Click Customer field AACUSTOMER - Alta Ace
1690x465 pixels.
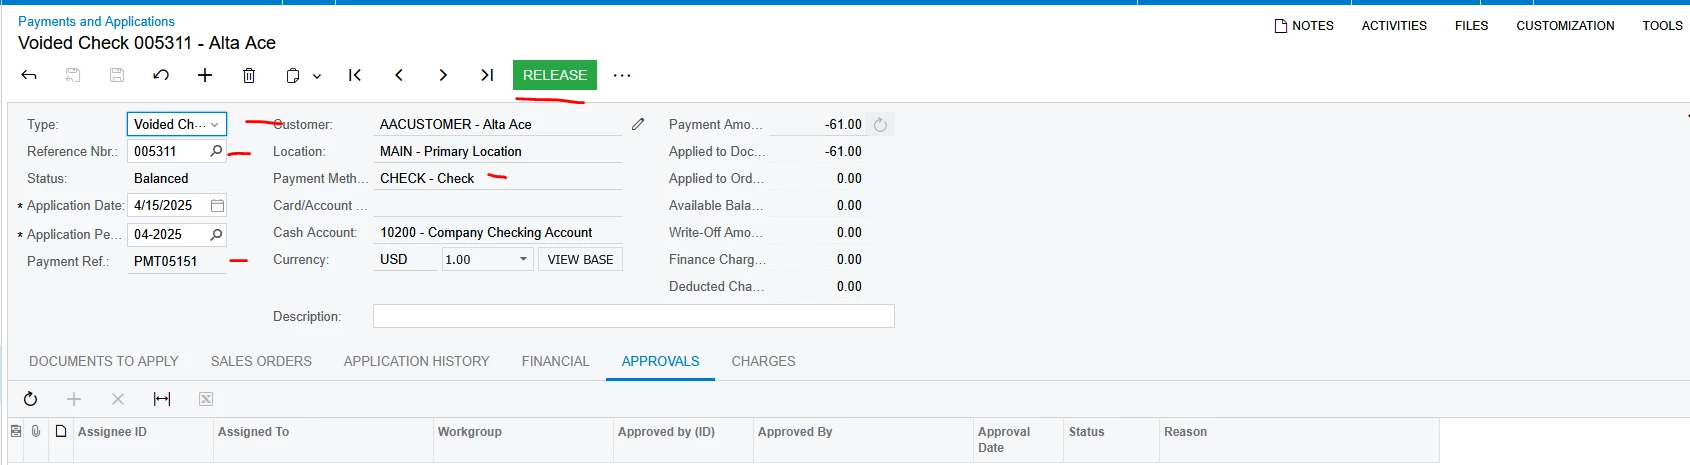[498, 124]
